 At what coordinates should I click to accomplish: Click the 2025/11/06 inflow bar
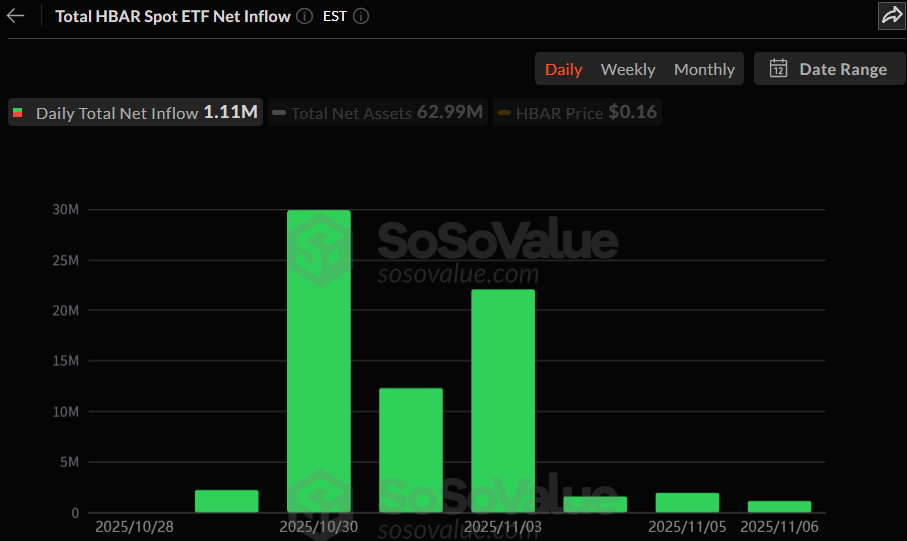point(779,507)
